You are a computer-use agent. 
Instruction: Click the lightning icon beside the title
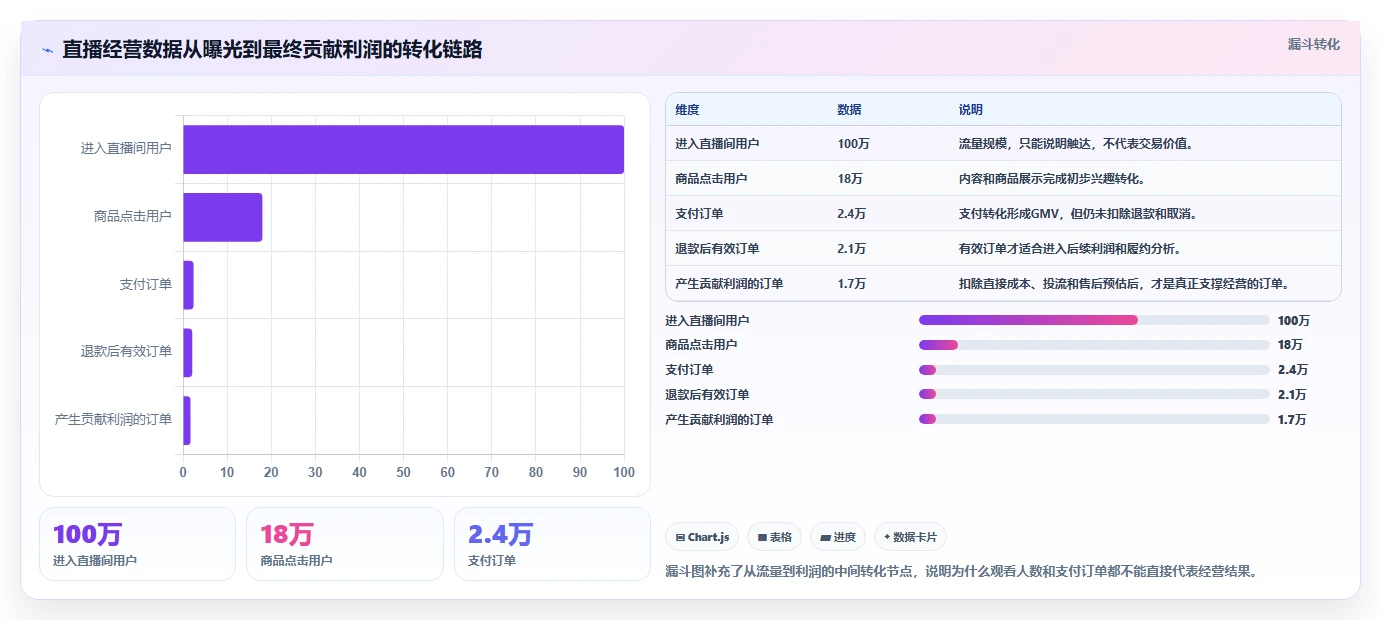(x=48, y=50)
